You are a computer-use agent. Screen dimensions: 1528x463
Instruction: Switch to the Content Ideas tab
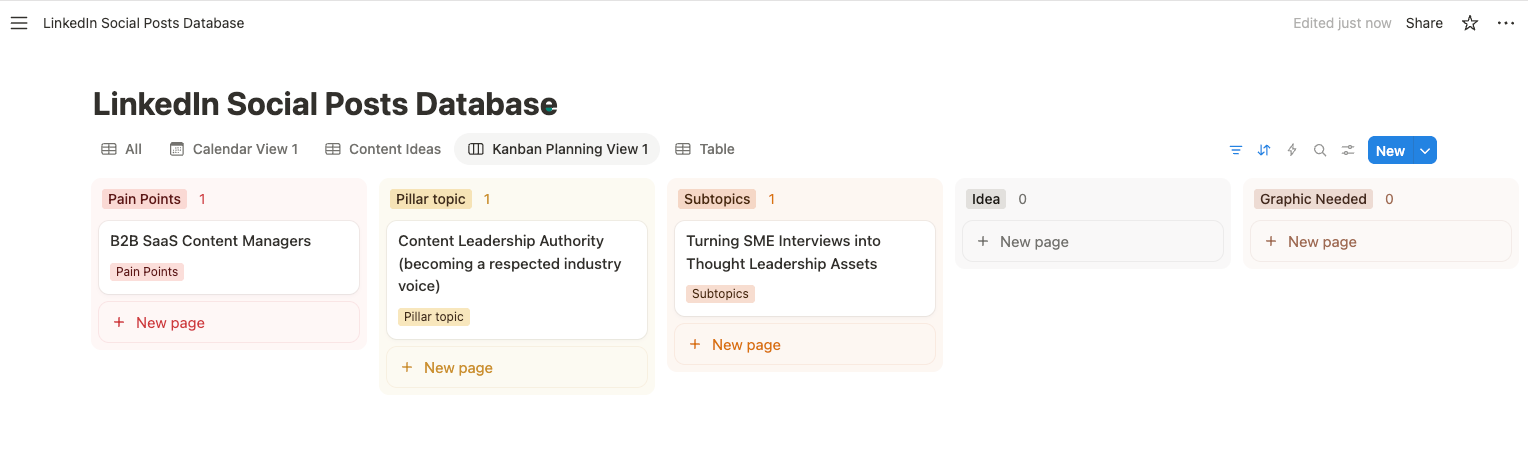383,149
